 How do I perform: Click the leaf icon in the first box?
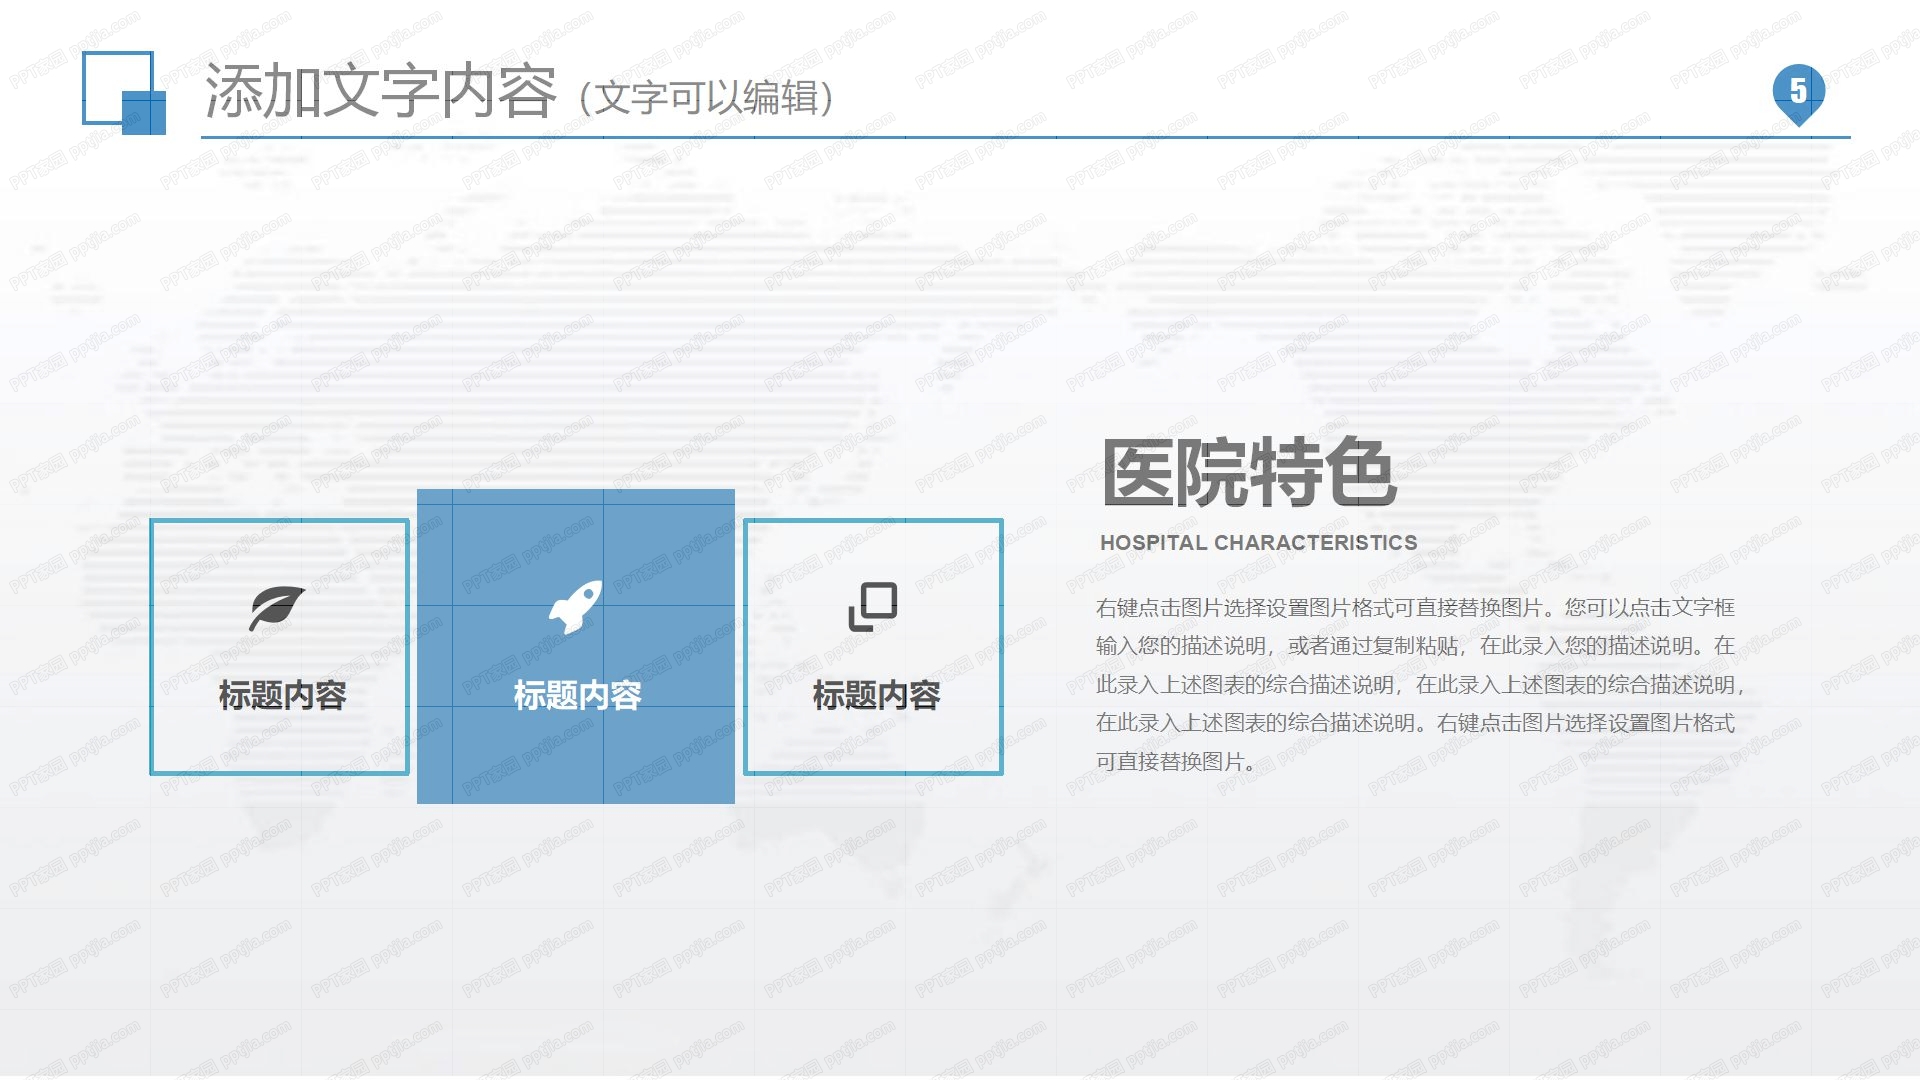coord(278,605)
